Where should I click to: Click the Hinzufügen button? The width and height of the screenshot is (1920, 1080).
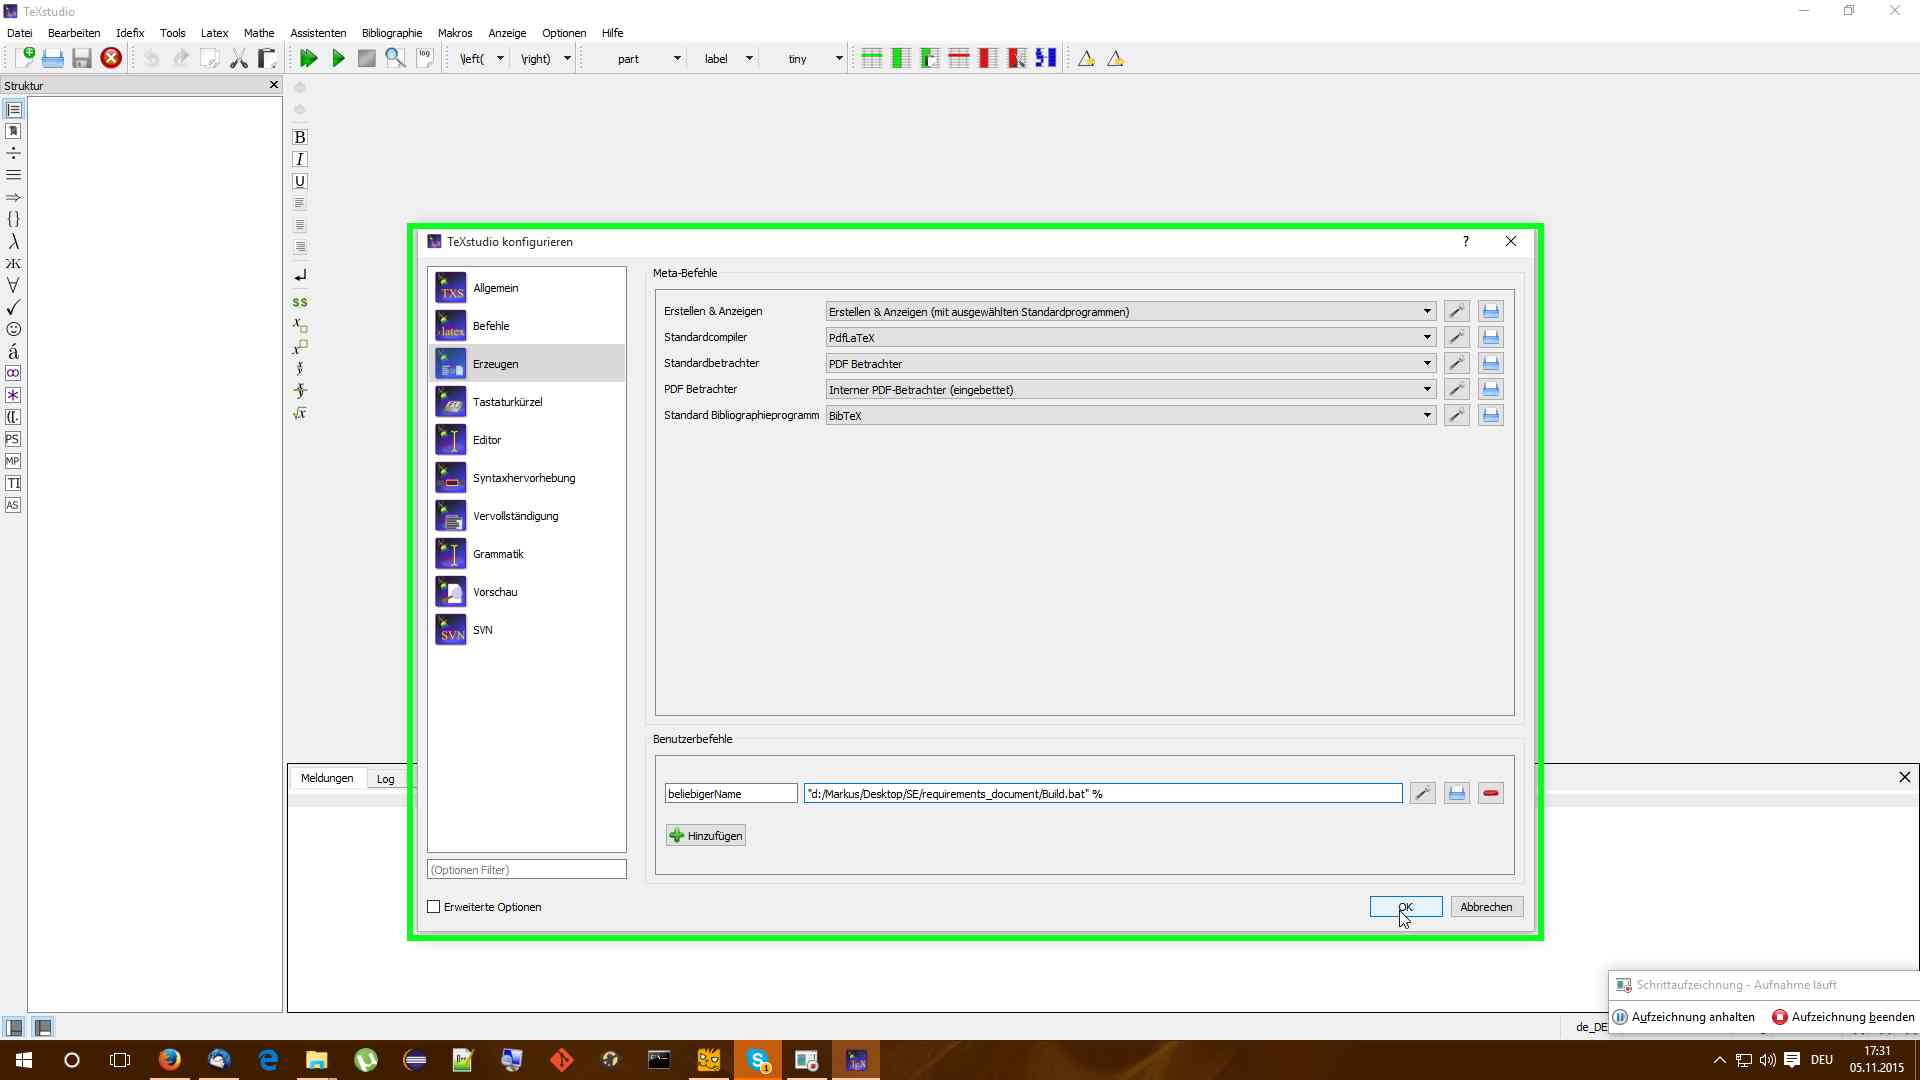click(706, 836)
